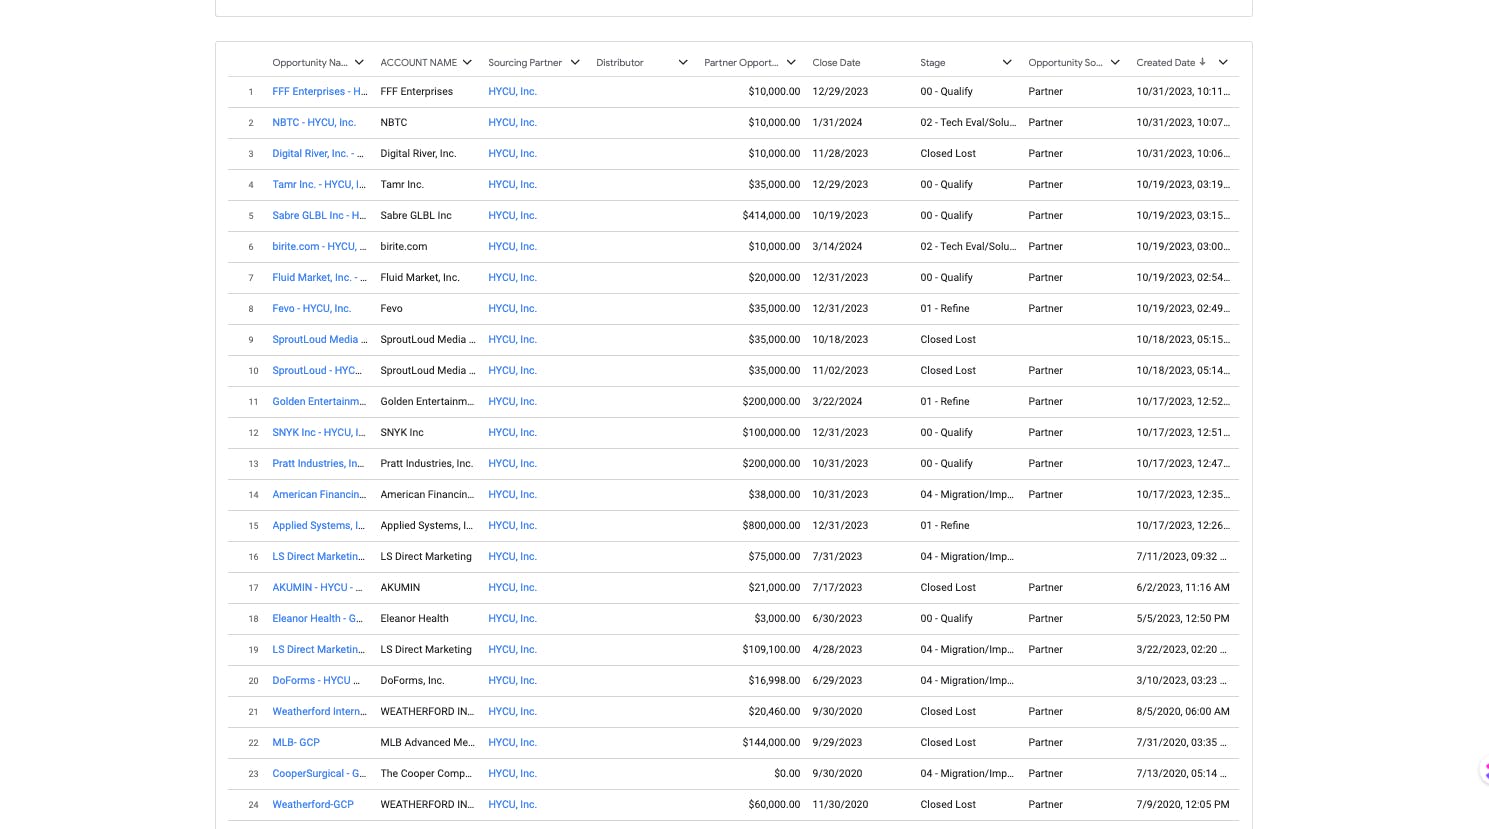This screenshot has height=829, width=1489.
Task: Click HYCU, Inc. partner in Fevo row
Action: point(512,308)
